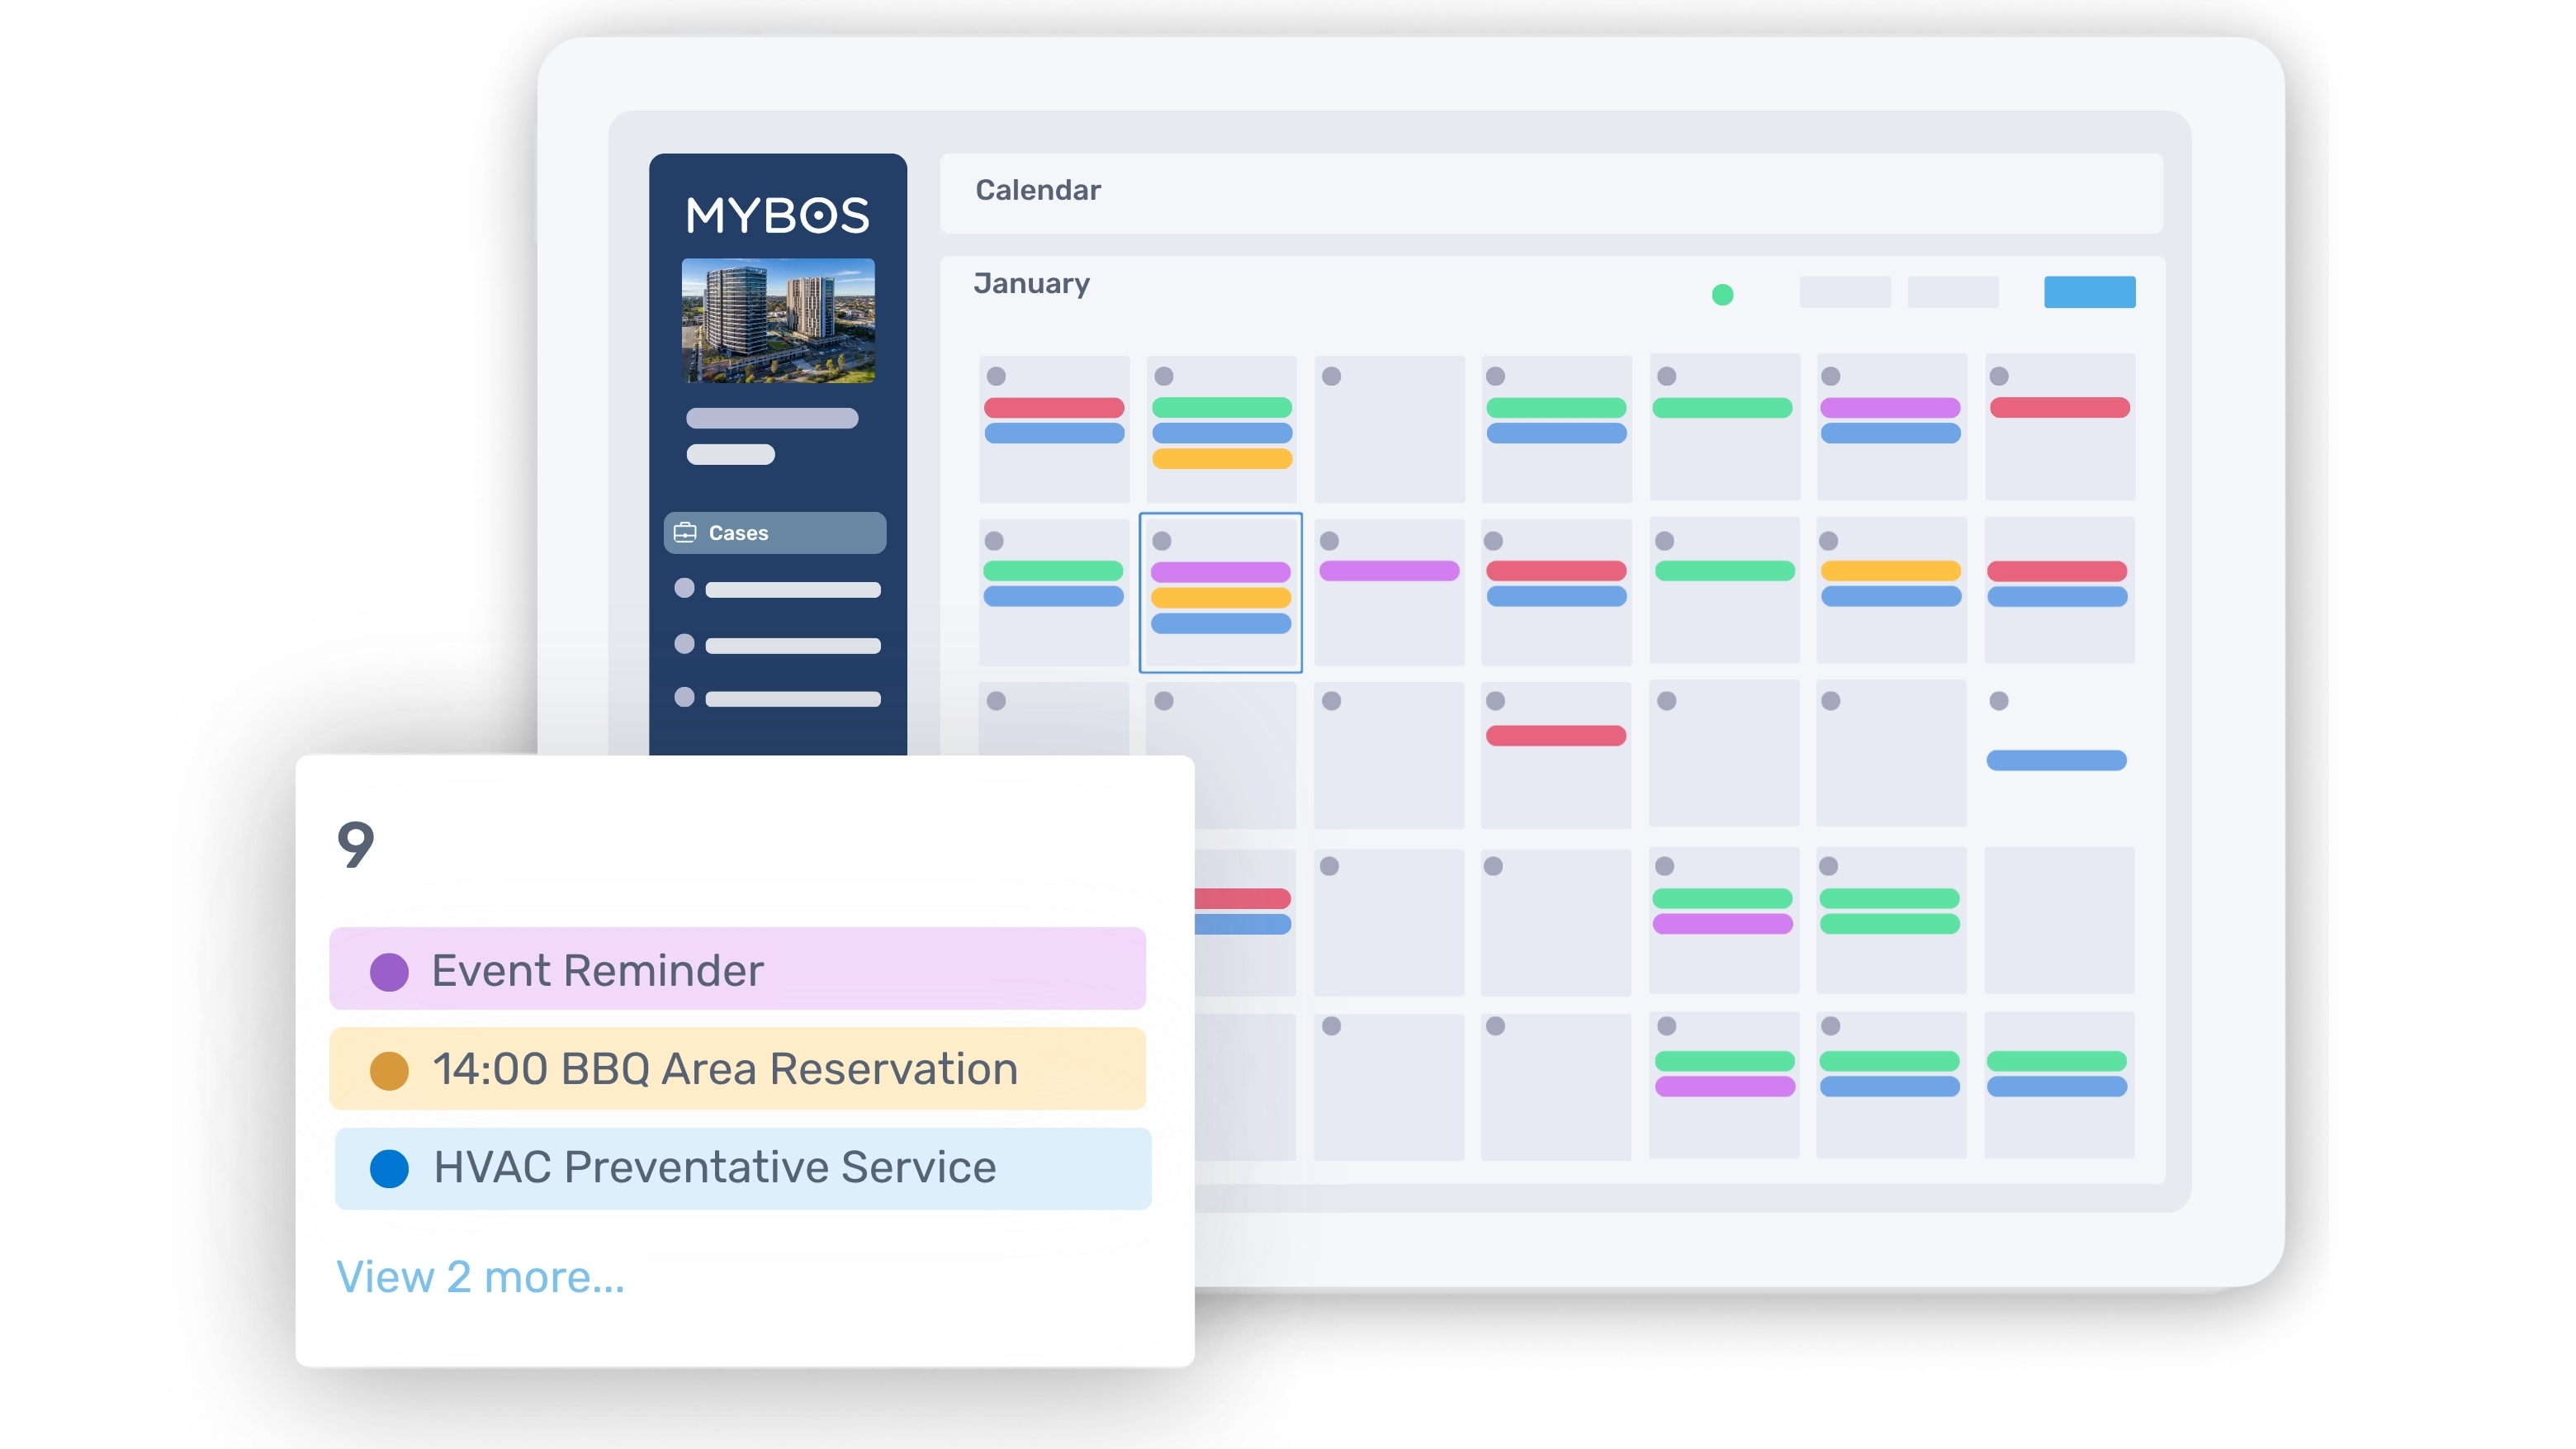The height and width of the screenshot is (1449, 2576).
Task: Click the blue button in calendar header
Action: pyautogui.click(x=2089, y=292)
